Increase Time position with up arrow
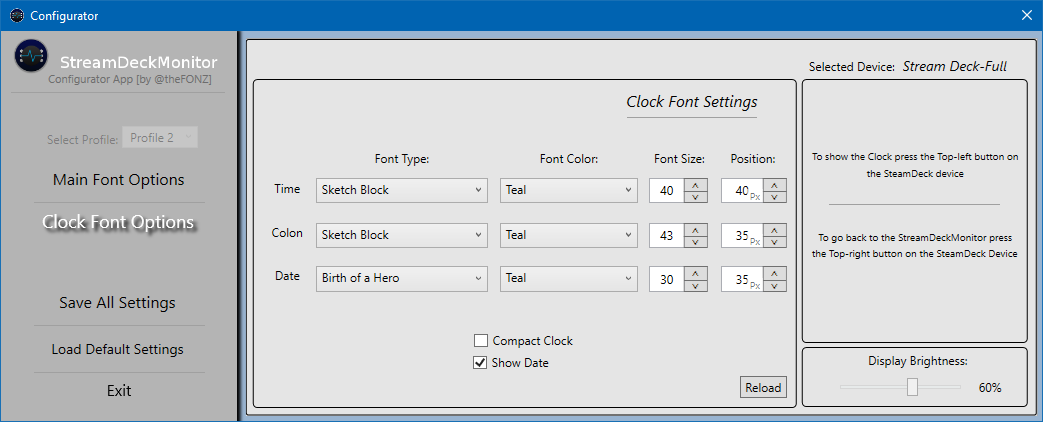This screenshot has height=422, width=1043. (775, 184)
